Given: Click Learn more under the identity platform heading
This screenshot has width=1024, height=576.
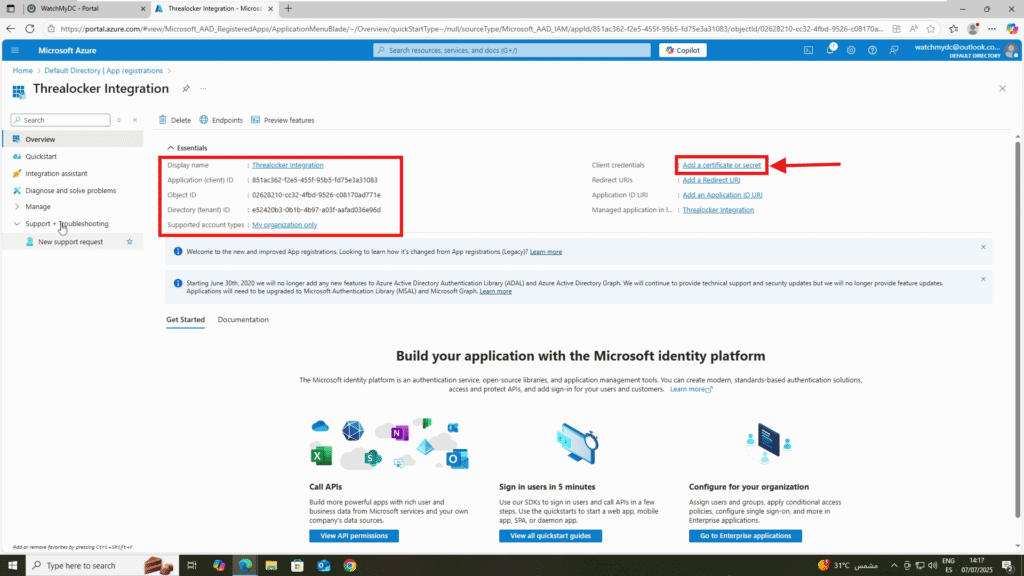Looking at the screenshot, I should pyautogui.click(x=690, y=389).
